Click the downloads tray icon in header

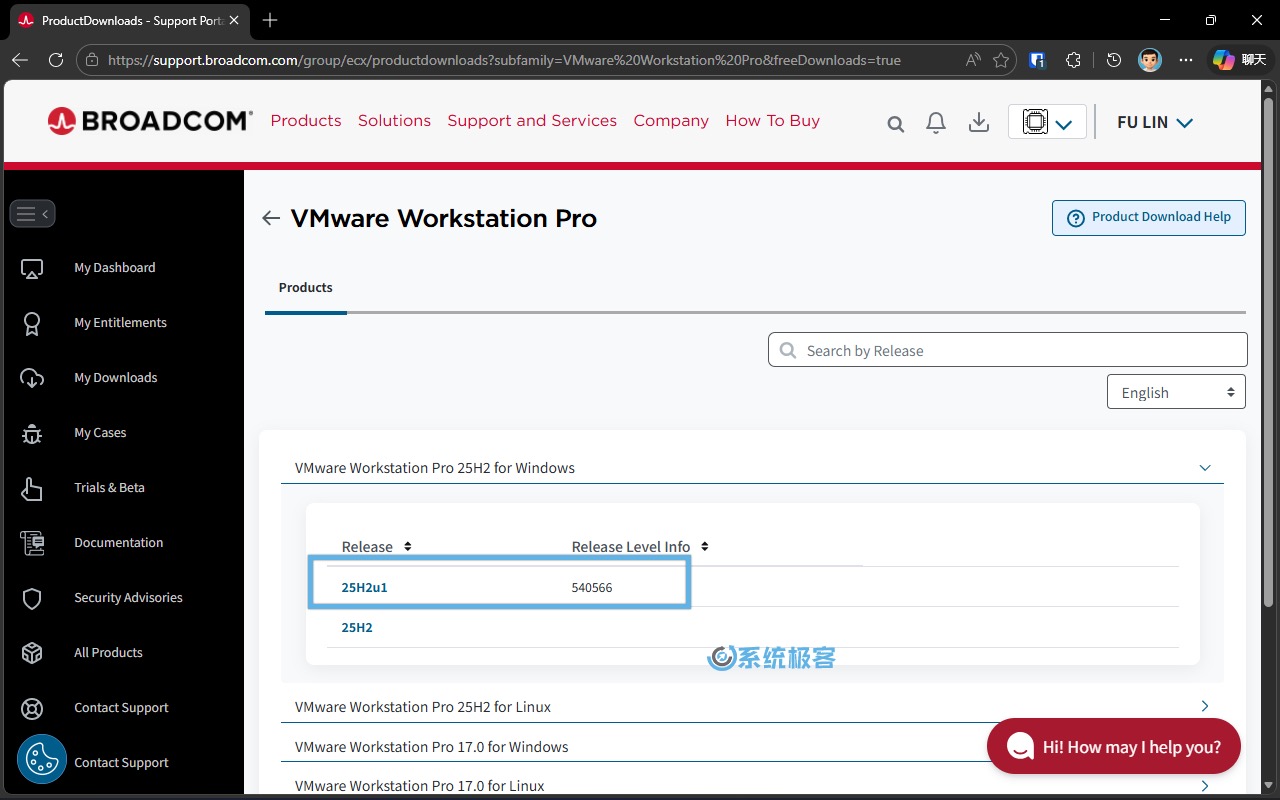click(x=979, y=122)
